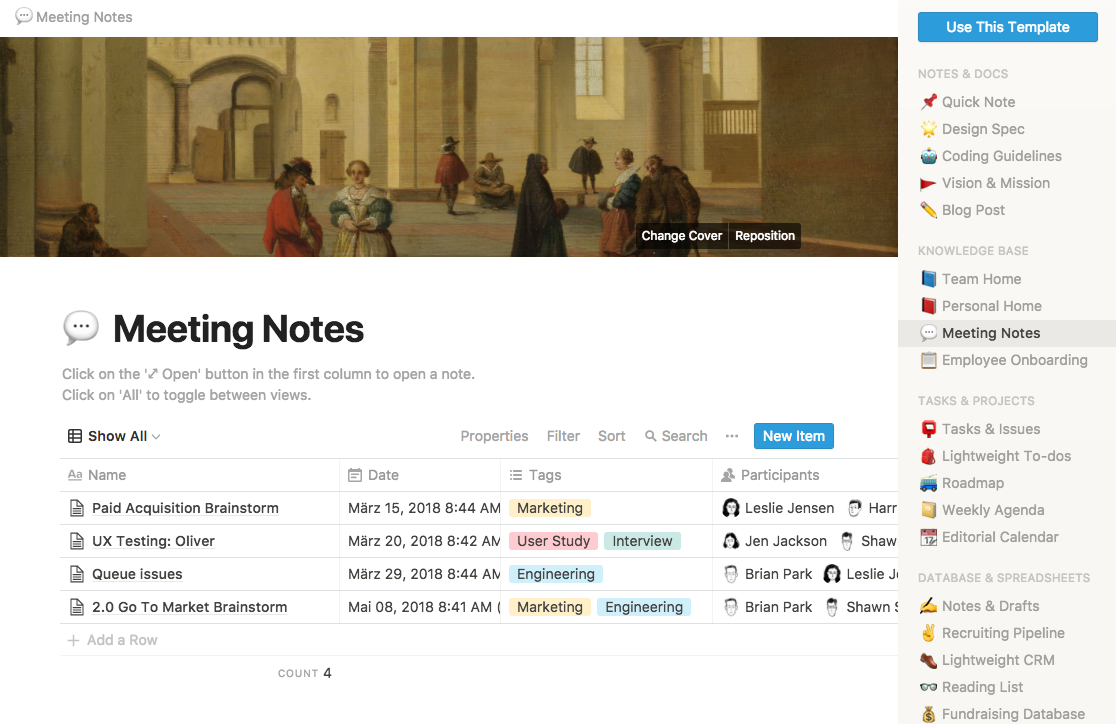Click the glasses icon for Reading List
Image resolution: width=1116 pixels, height=724 pixels.
(928, 688)
